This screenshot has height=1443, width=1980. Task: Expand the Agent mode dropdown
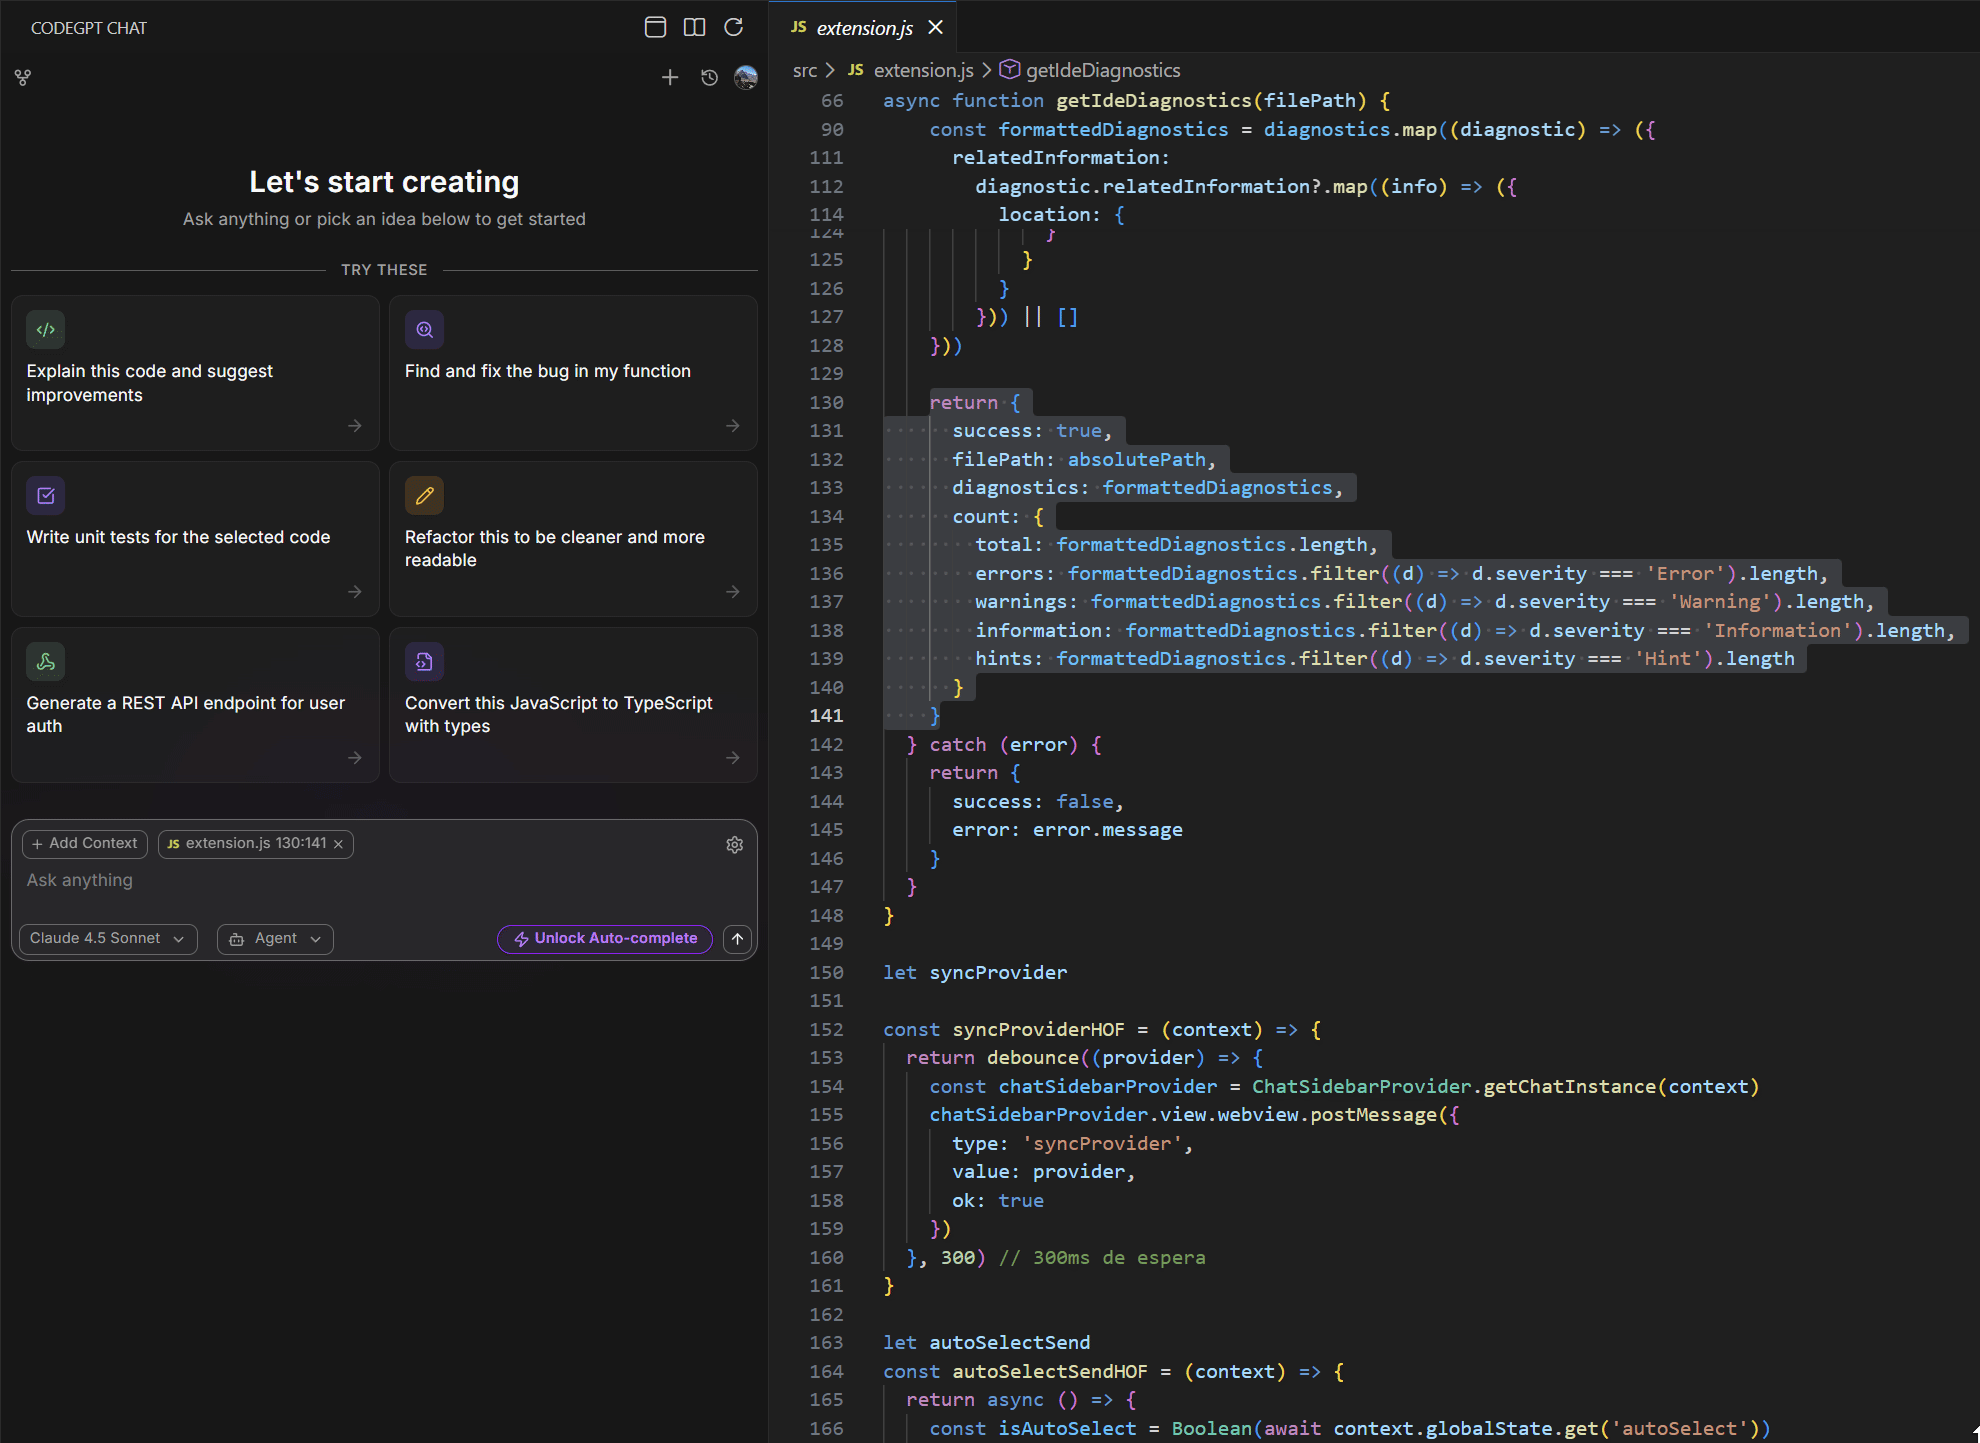pos(275,939)
